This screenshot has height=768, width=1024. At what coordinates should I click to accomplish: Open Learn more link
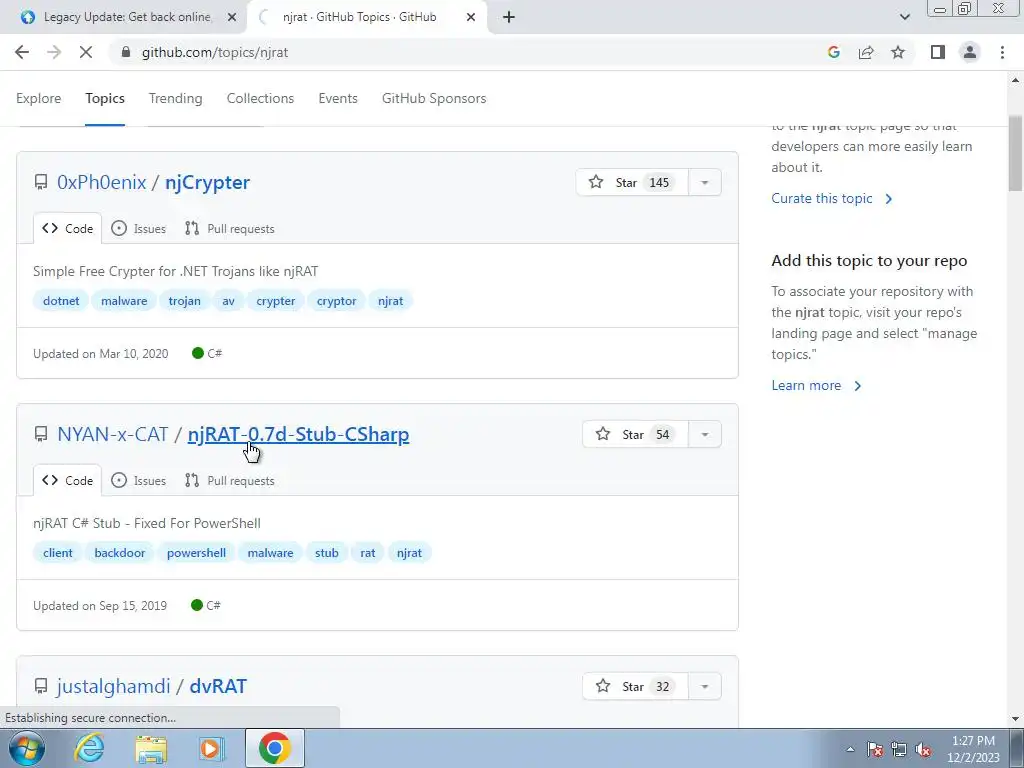tap(816, 386)
